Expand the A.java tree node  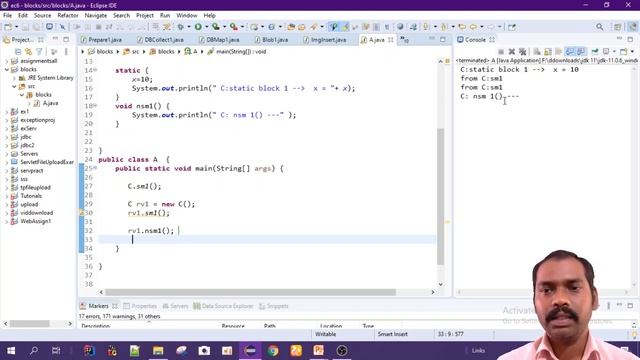[x=29, y=103]
